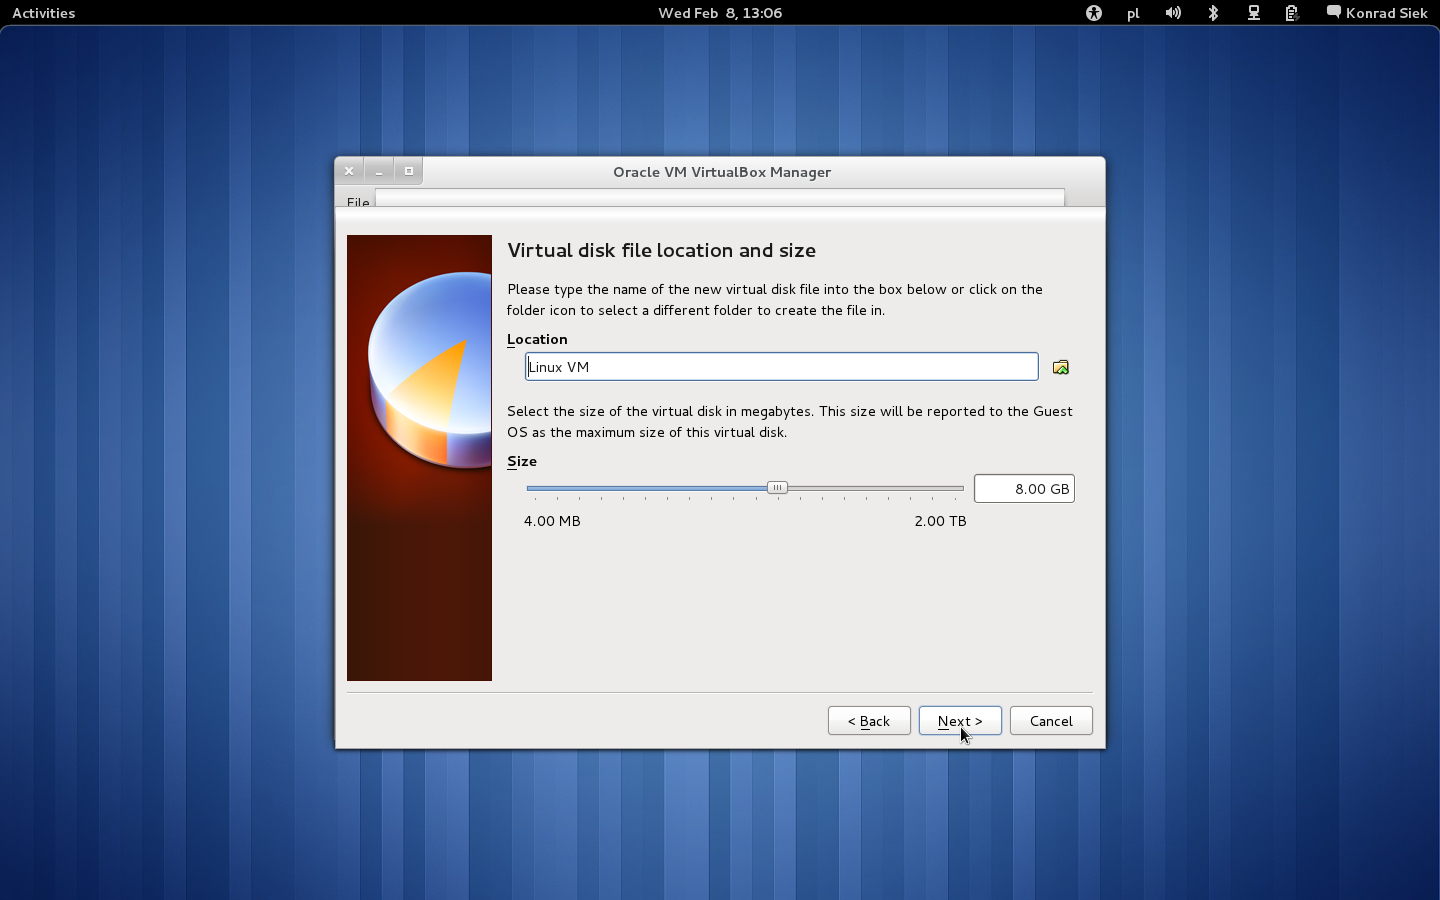The image size is (1440, 900).
Task: Click the battery status icon
Action: 1292,13
